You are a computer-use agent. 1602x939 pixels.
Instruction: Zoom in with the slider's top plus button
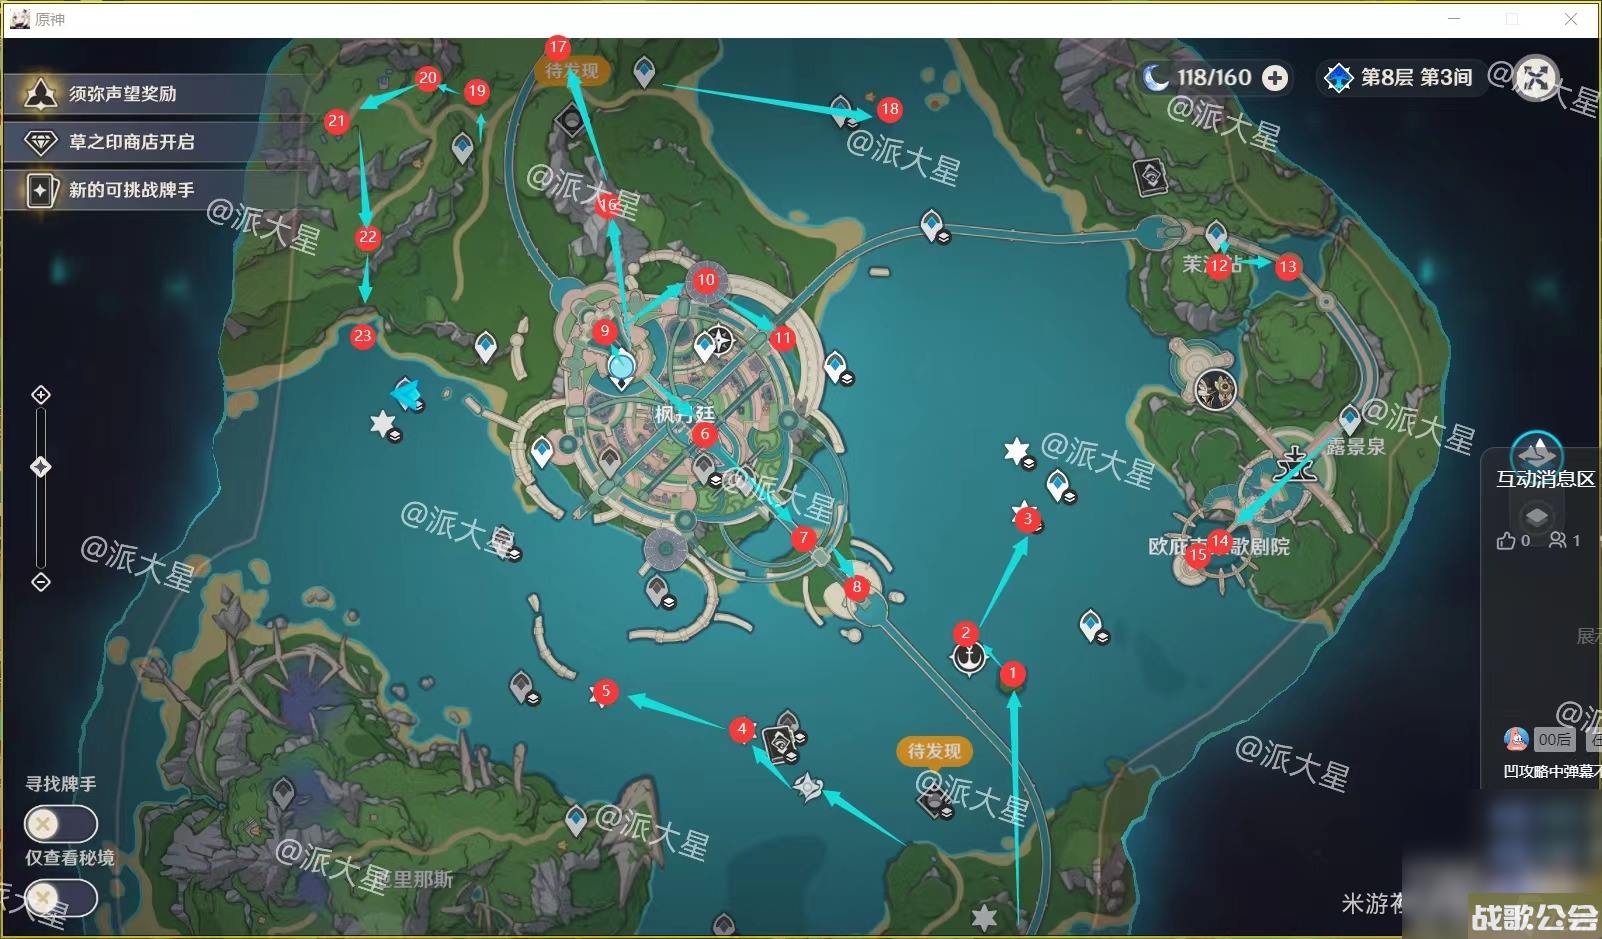(41, 395)
